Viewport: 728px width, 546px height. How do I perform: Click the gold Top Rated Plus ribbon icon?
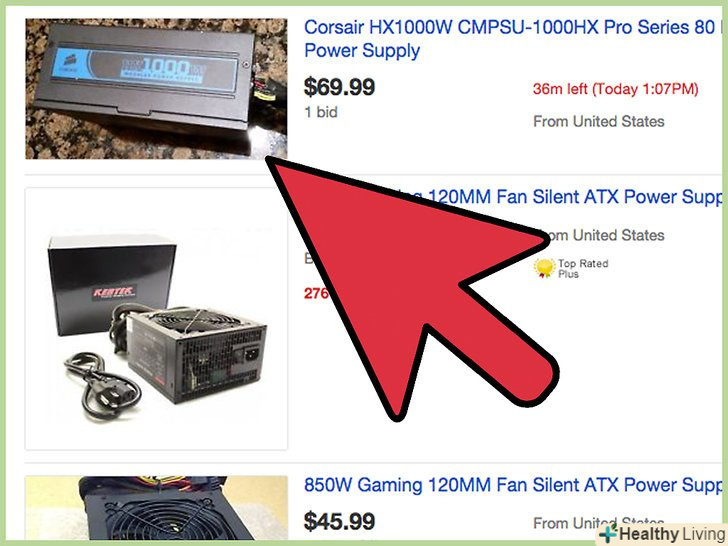click(544, 268)
